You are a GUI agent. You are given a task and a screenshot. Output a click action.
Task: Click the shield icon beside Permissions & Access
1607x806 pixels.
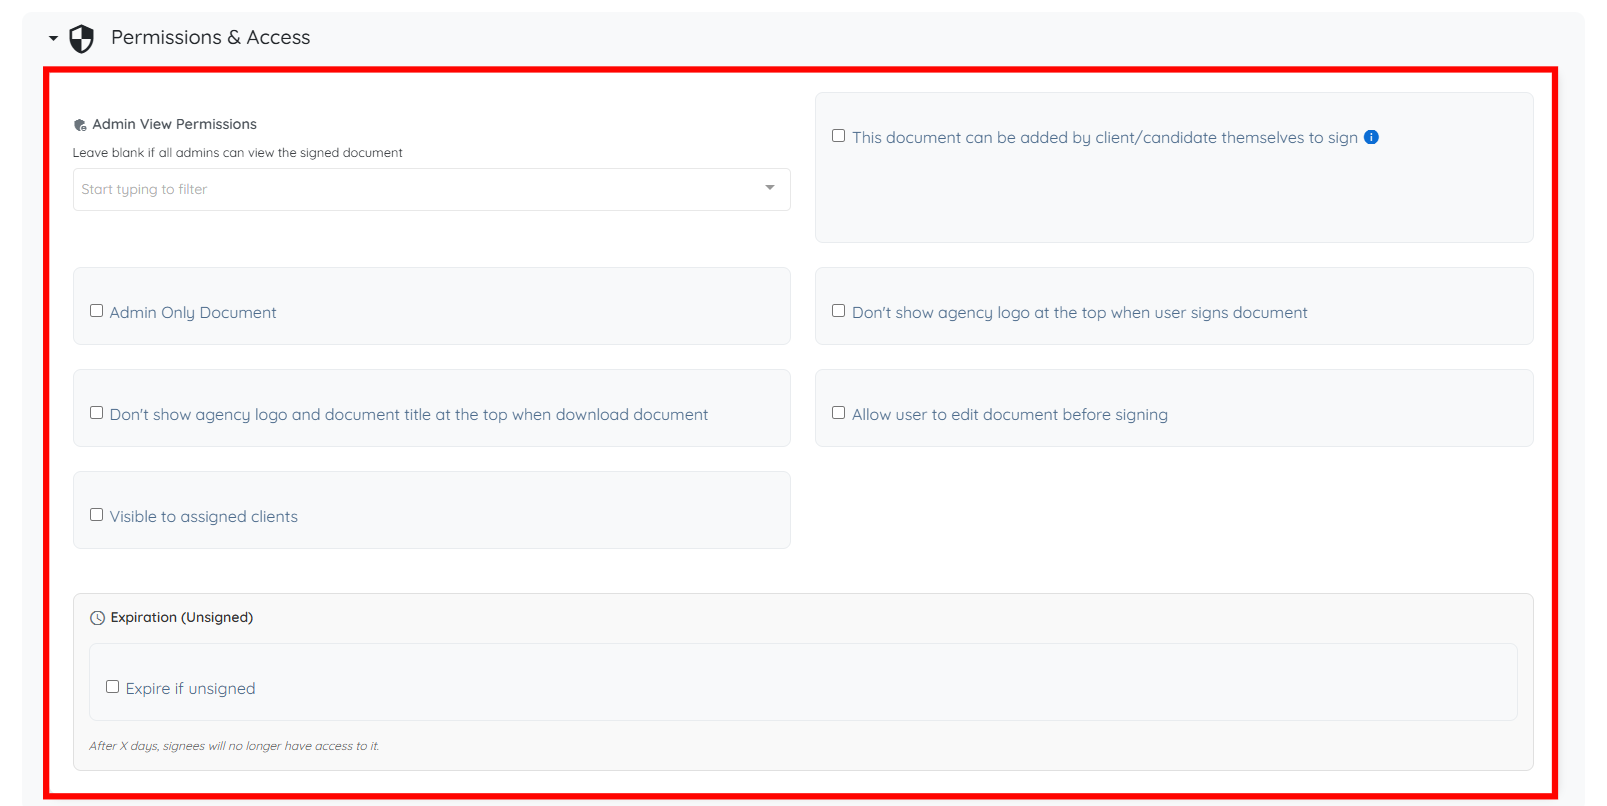tap(81, 39)
